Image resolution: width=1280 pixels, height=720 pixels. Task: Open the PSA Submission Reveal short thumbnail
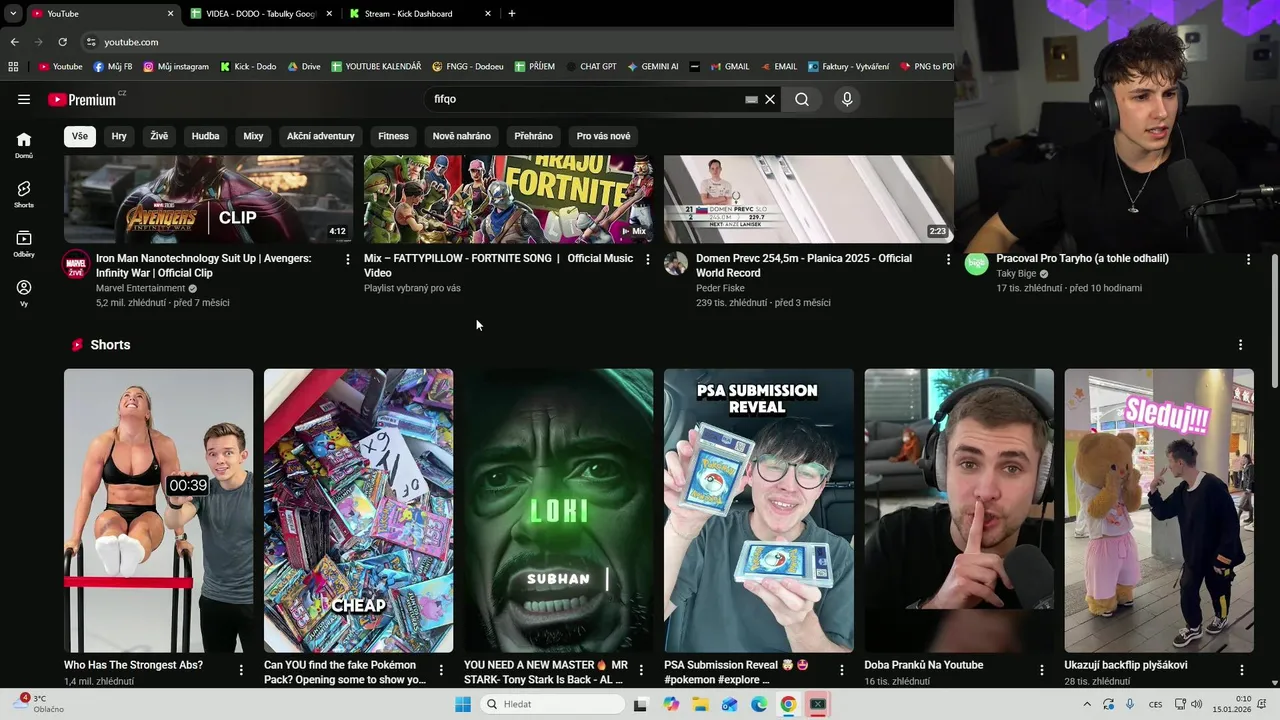(758, 510)
